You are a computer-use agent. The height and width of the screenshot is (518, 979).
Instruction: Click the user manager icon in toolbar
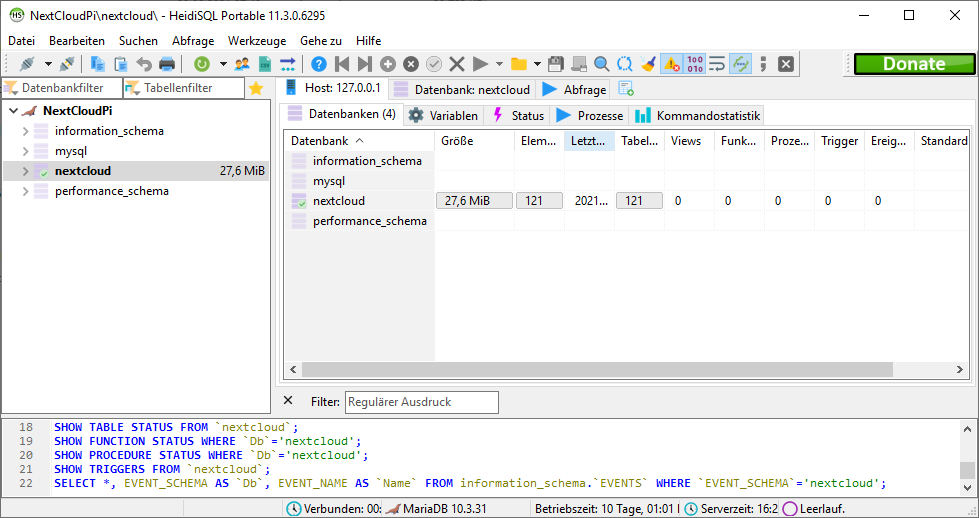pos(242,64)
